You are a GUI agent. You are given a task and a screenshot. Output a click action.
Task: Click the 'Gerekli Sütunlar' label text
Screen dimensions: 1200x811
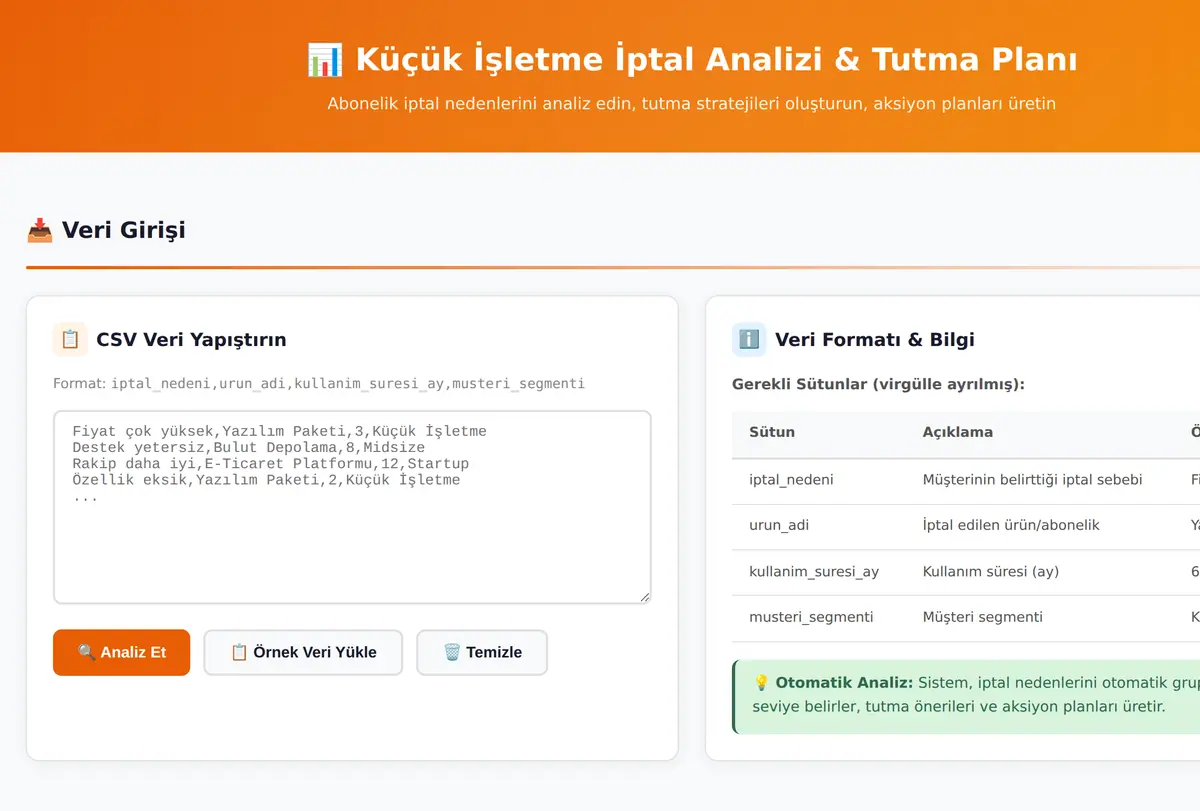[x=878, y=384]
